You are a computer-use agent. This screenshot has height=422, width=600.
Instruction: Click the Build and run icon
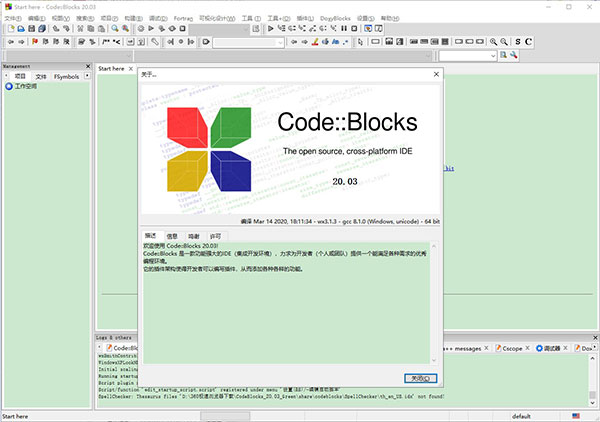point(161,29)
